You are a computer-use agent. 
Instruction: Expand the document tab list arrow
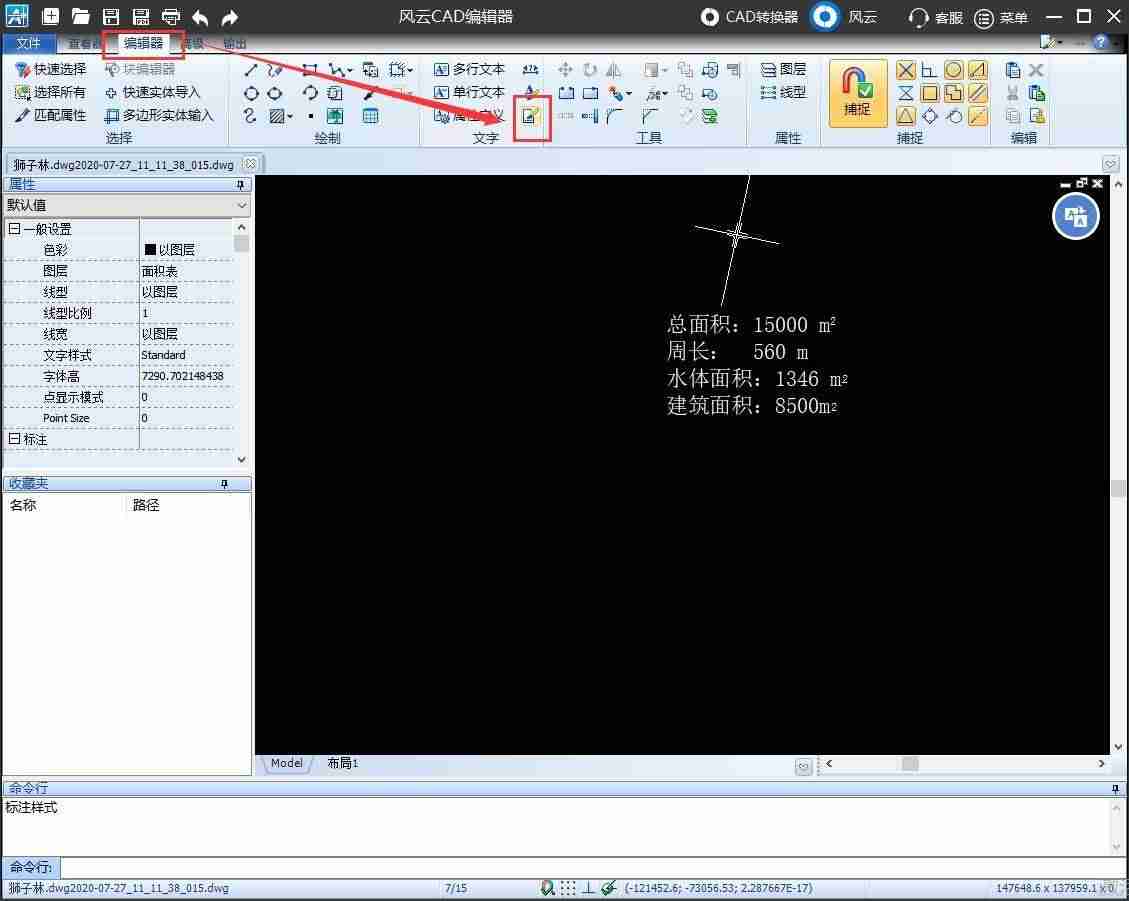coord(1110,164)
